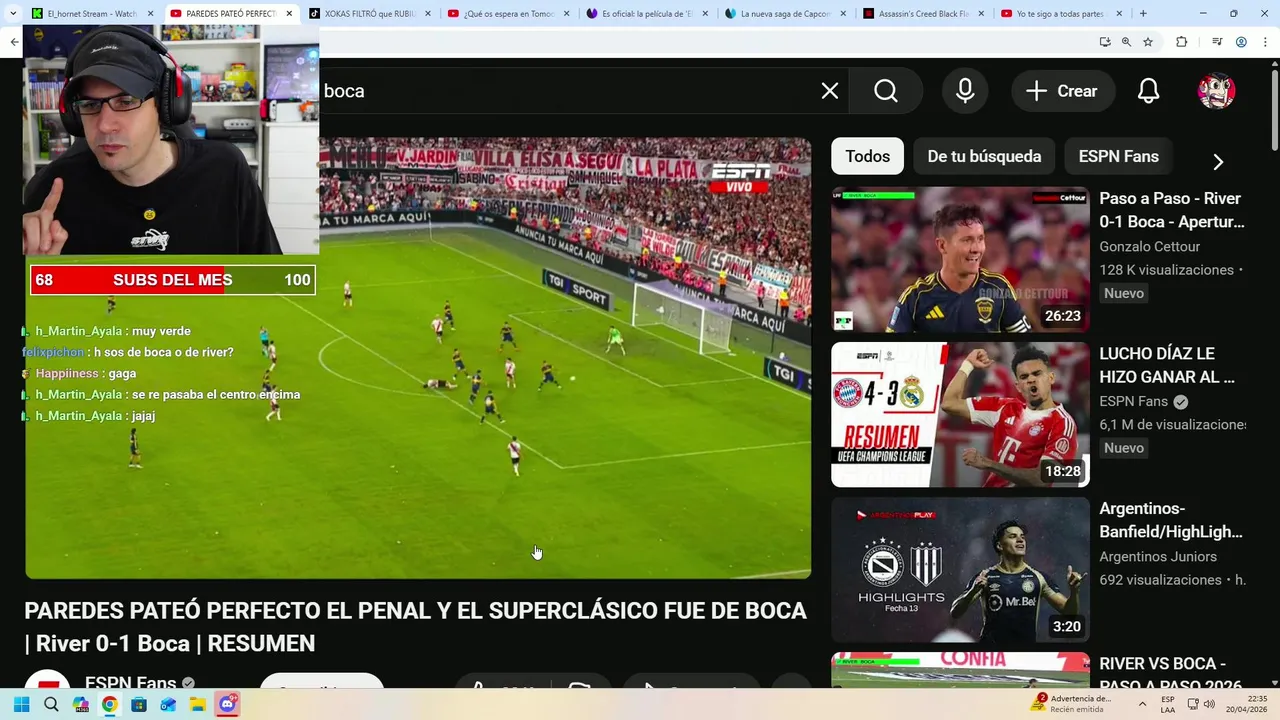1280x720 pixels.
Task: Open the RIVER VS BOCA PASO A PASO 2026 title
Action: (1171, 673)
